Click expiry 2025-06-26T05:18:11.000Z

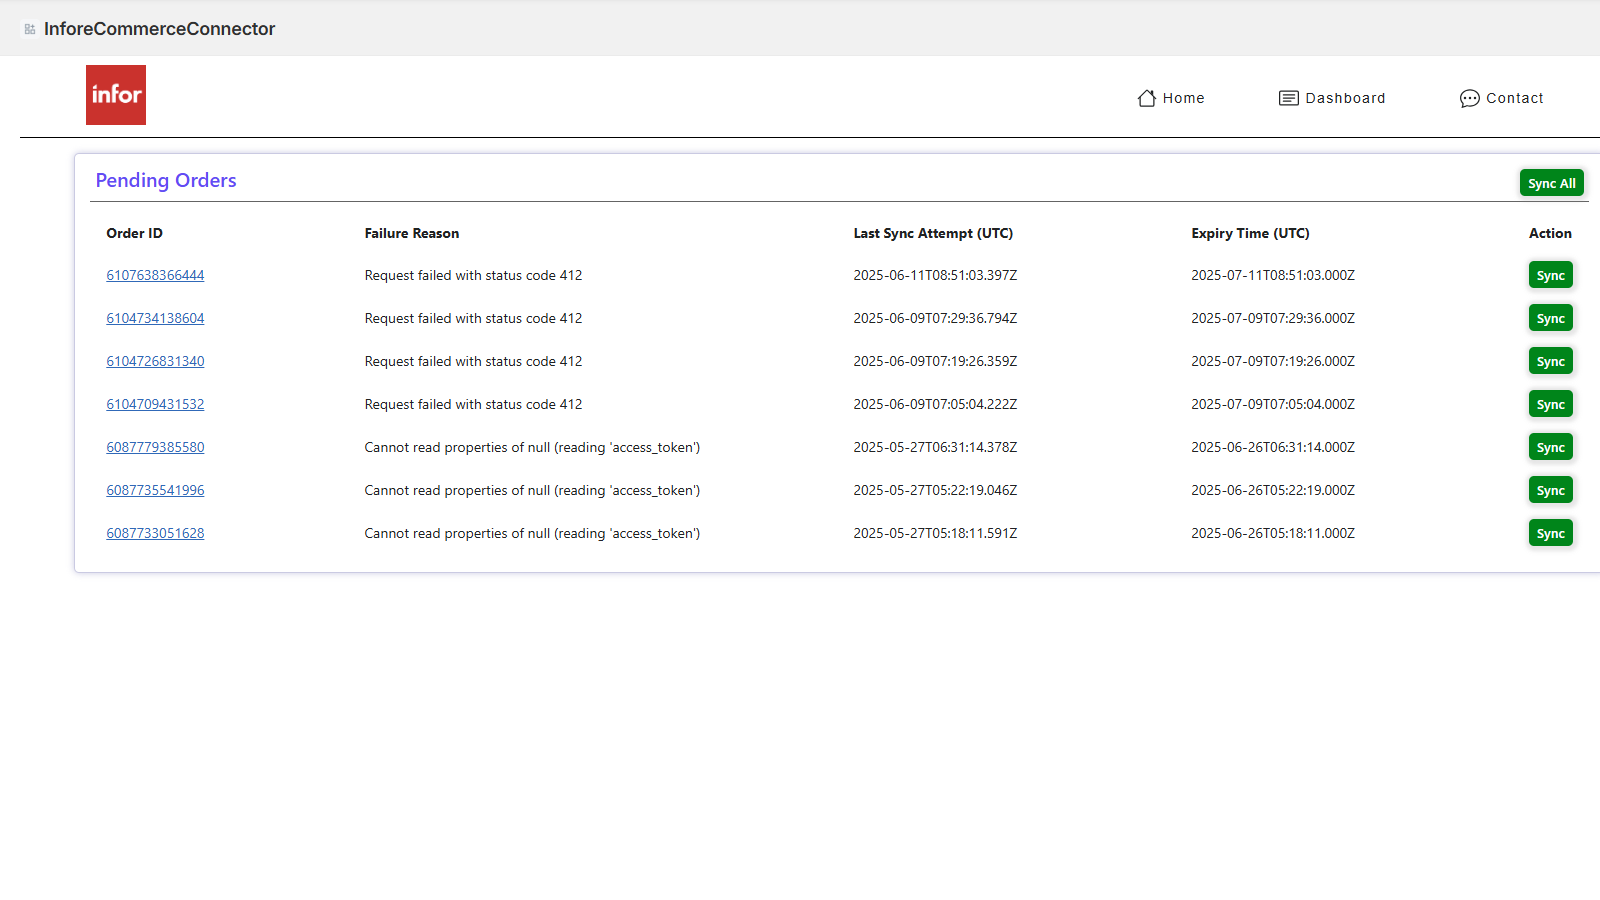[x=1273, y=533]
